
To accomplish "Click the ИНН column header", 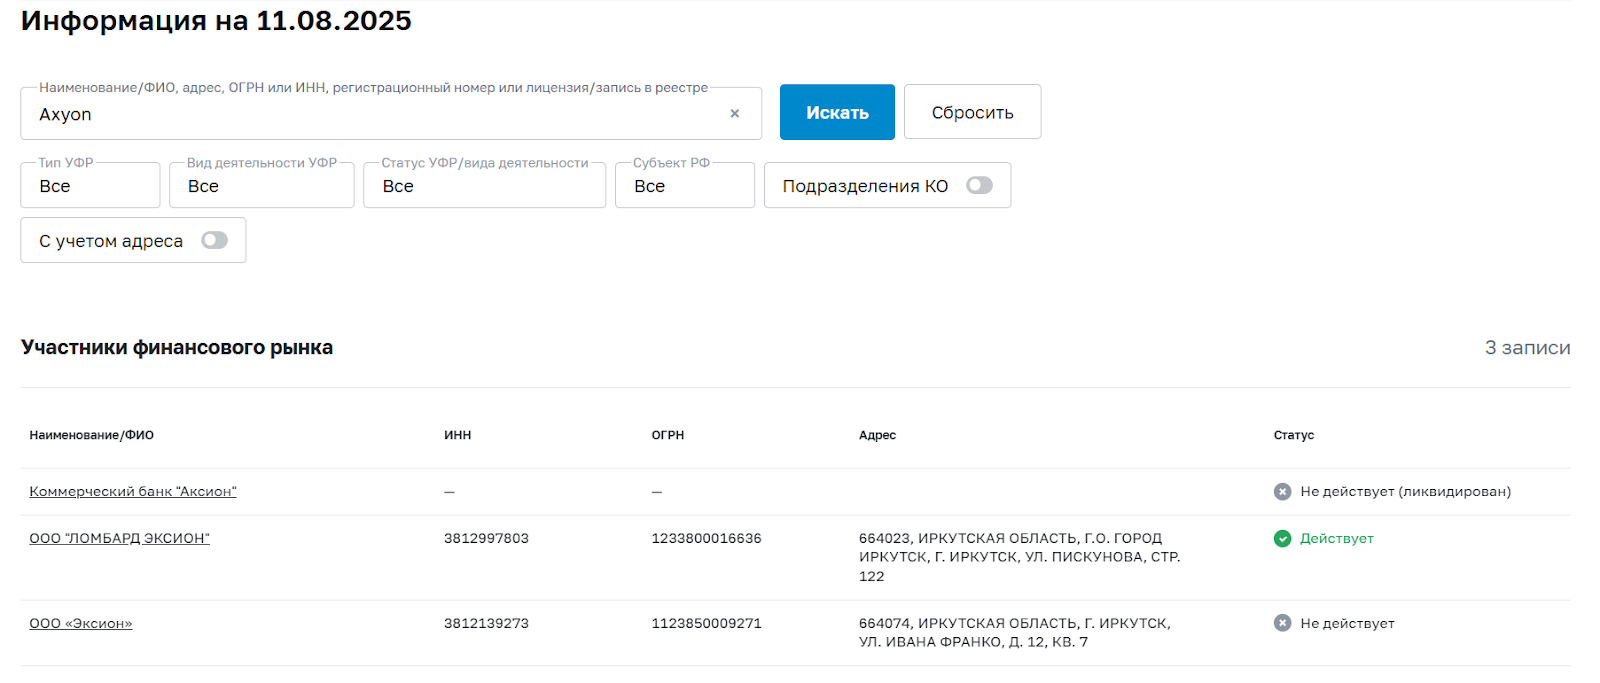I will tap(458, 435).
